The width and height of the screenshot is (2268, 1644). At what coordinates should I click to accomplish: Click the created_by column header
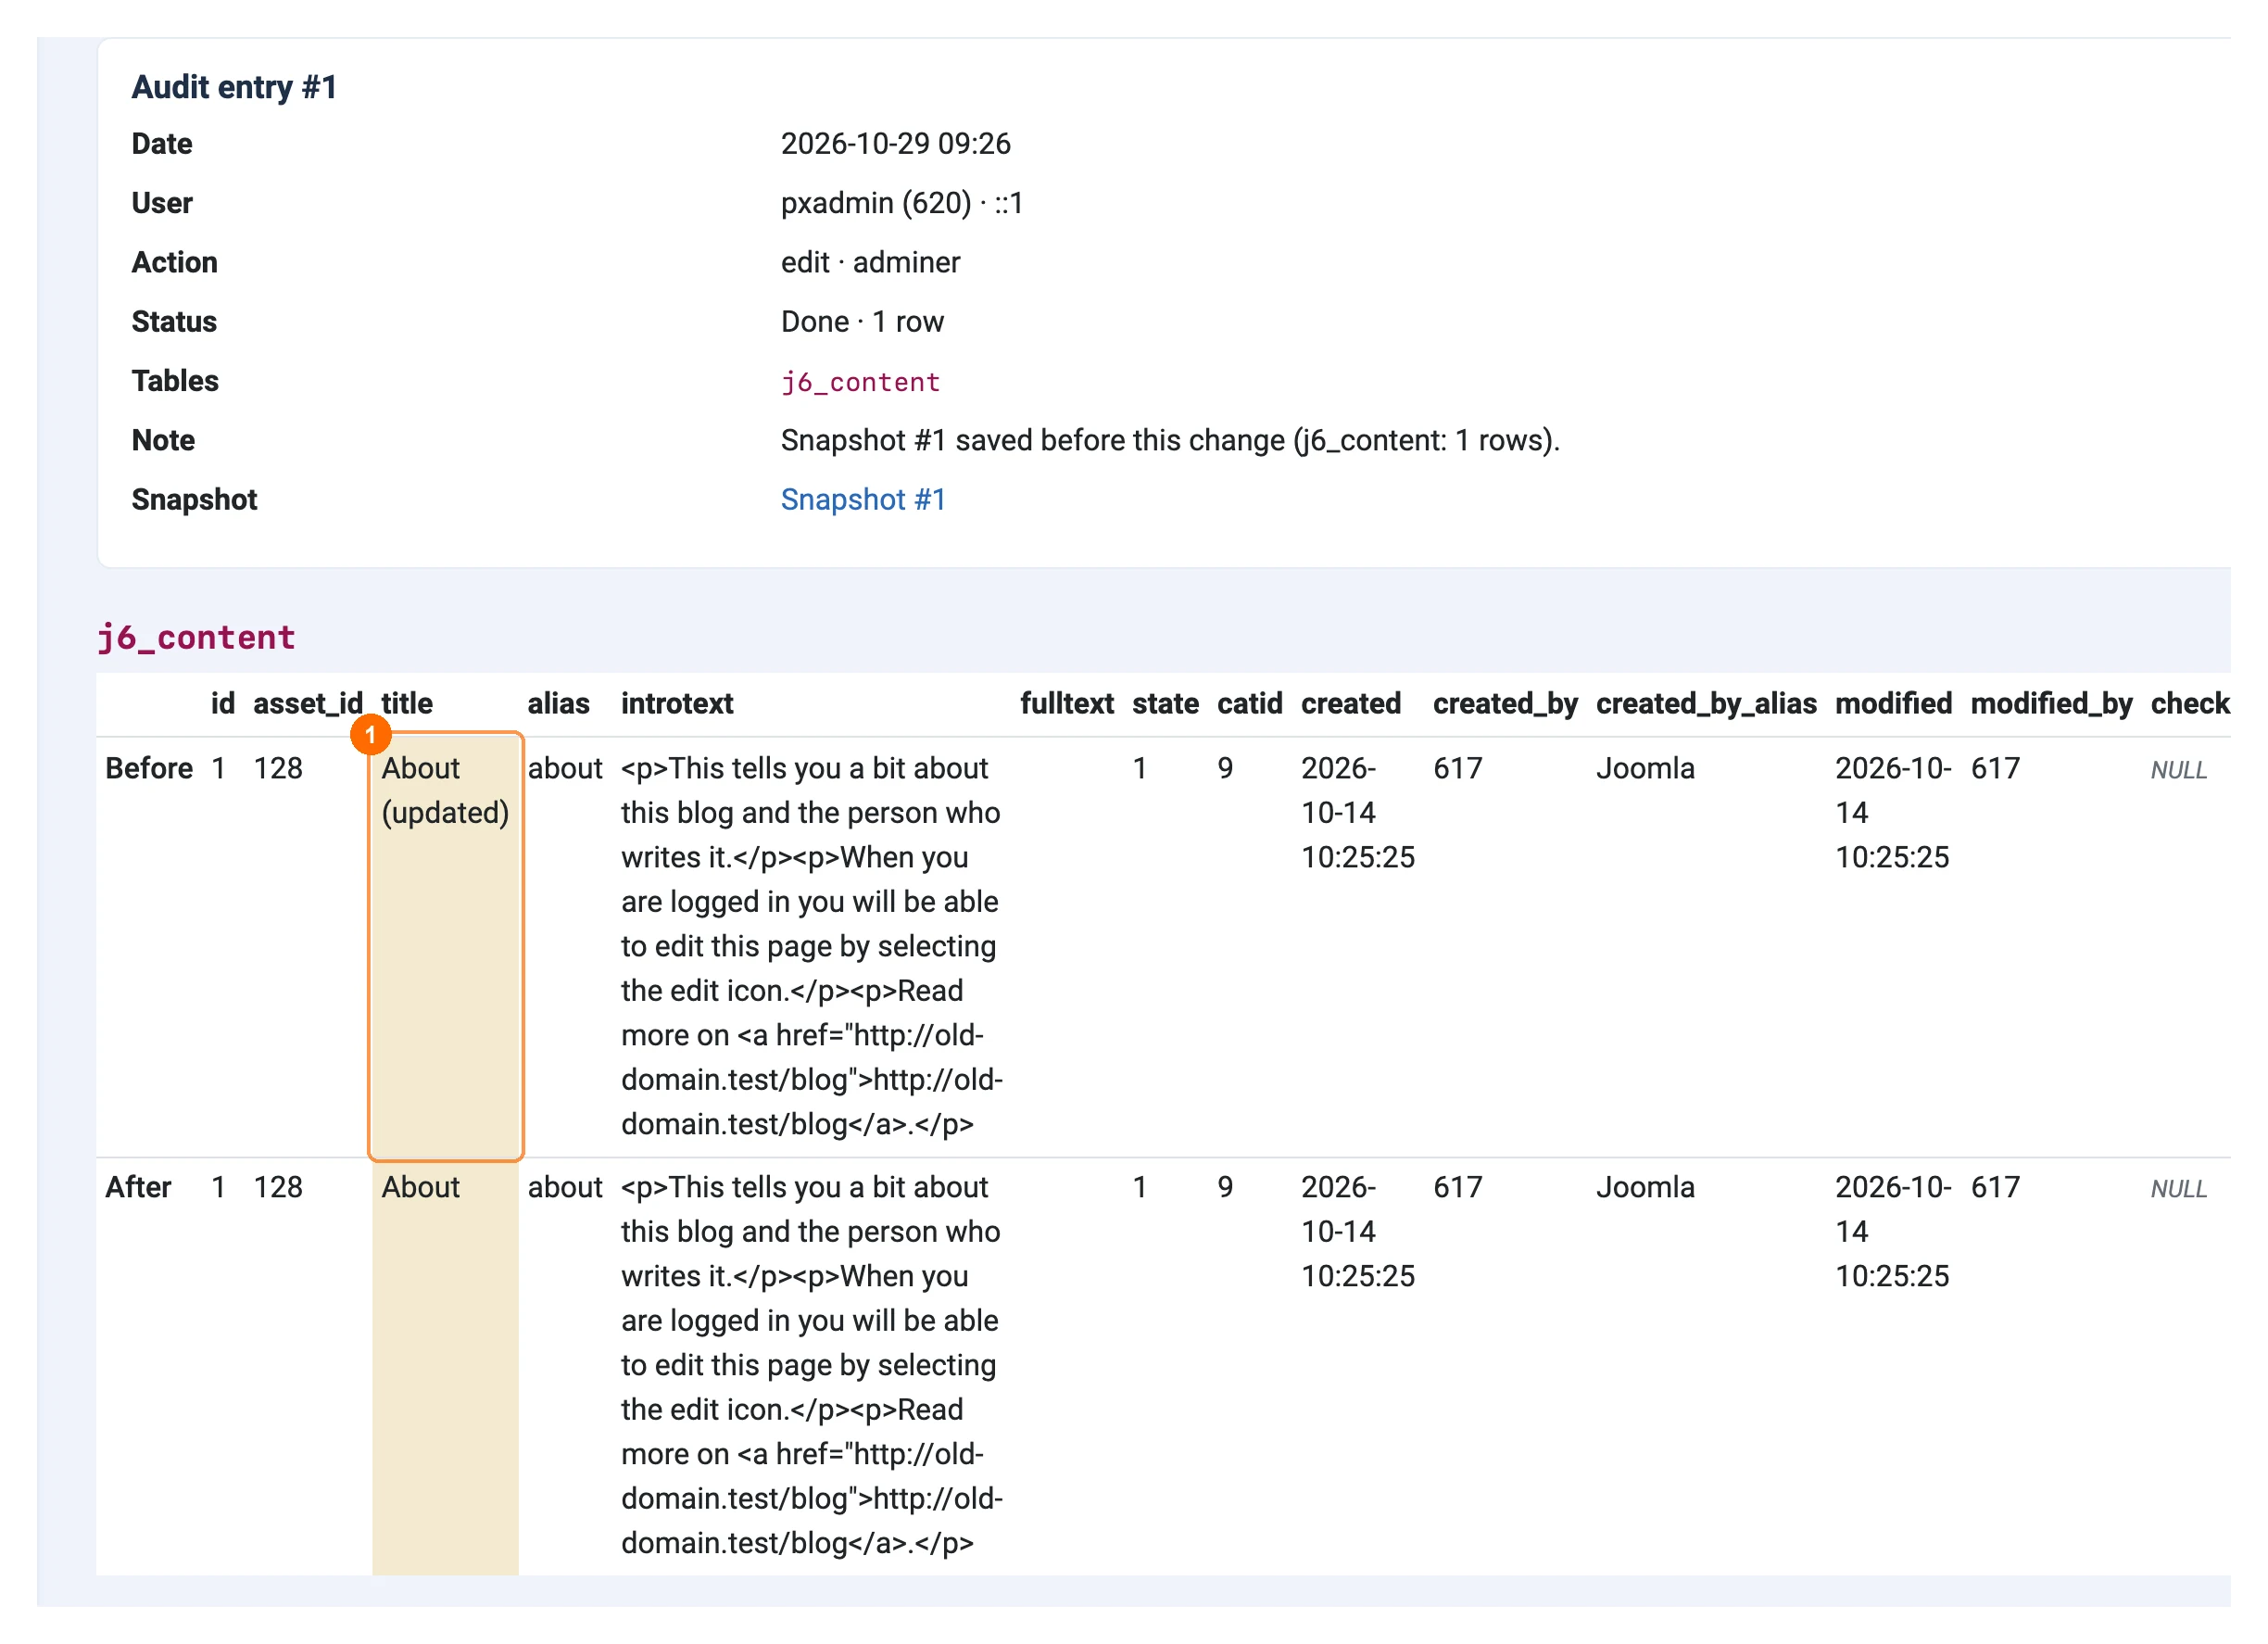(1505, 703)
